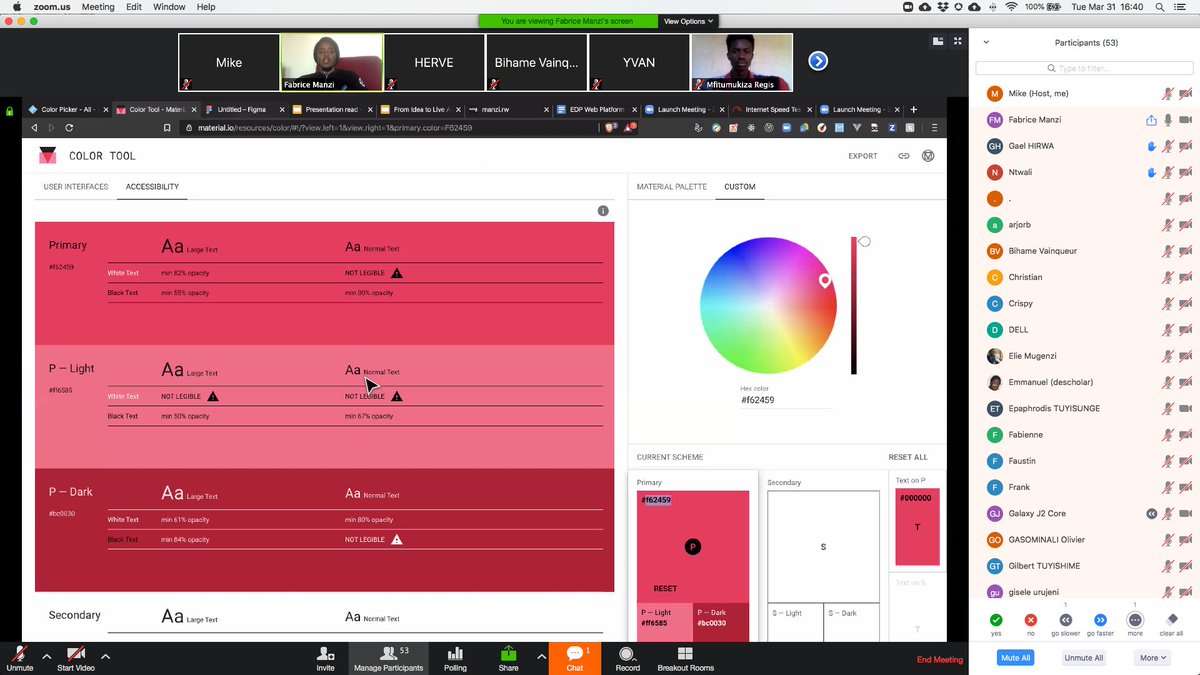1200x675 pixels.
Task: Lower Gael HIRWA's raised hand icon
Action: click(x=1151, y=146)
